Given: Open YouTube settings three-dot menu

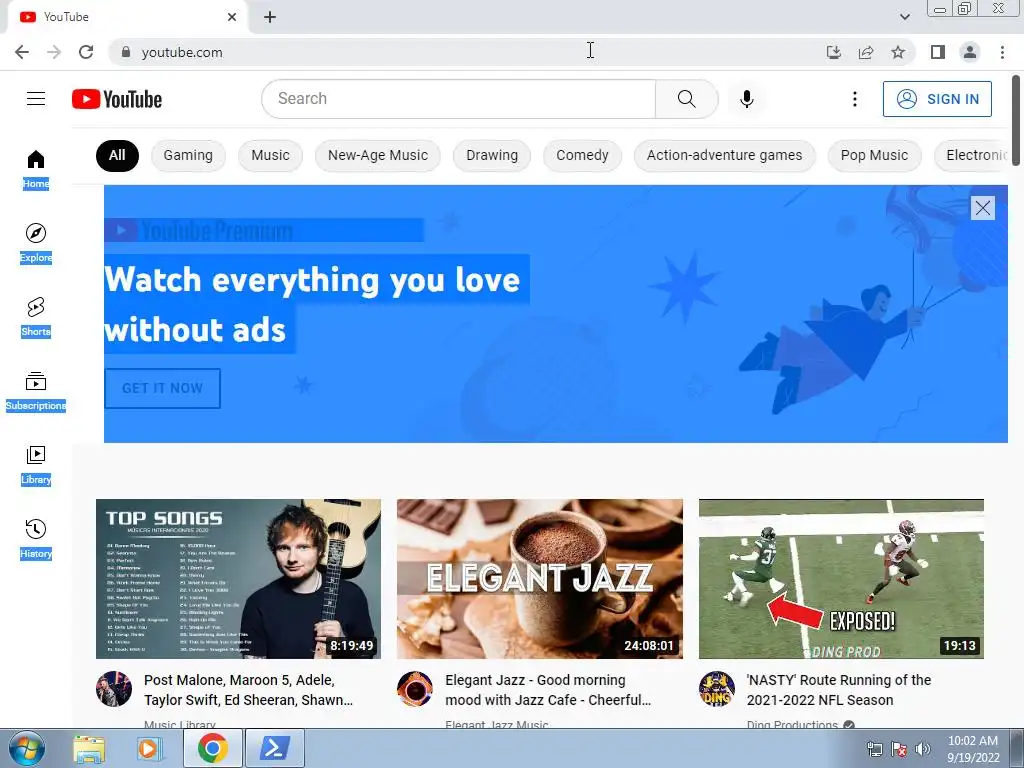Looking at the screenshot, I should 854,99.
